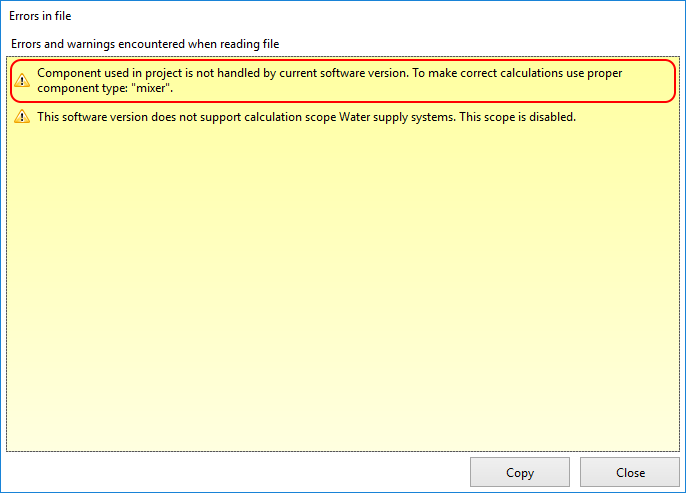Click "is not handled by" text in first warning
The height and width of the screenshot is (493, 686).
coord(223,74)
